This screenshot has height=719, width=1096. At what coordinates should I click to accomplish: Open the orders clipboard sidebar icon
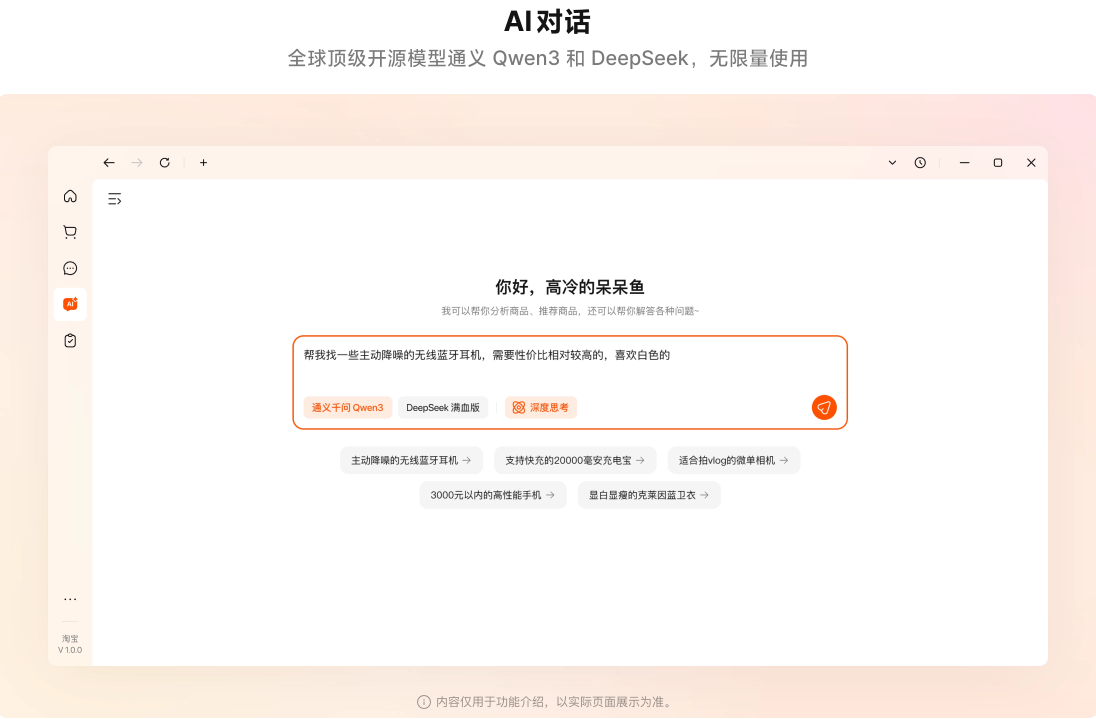(70, 340)
